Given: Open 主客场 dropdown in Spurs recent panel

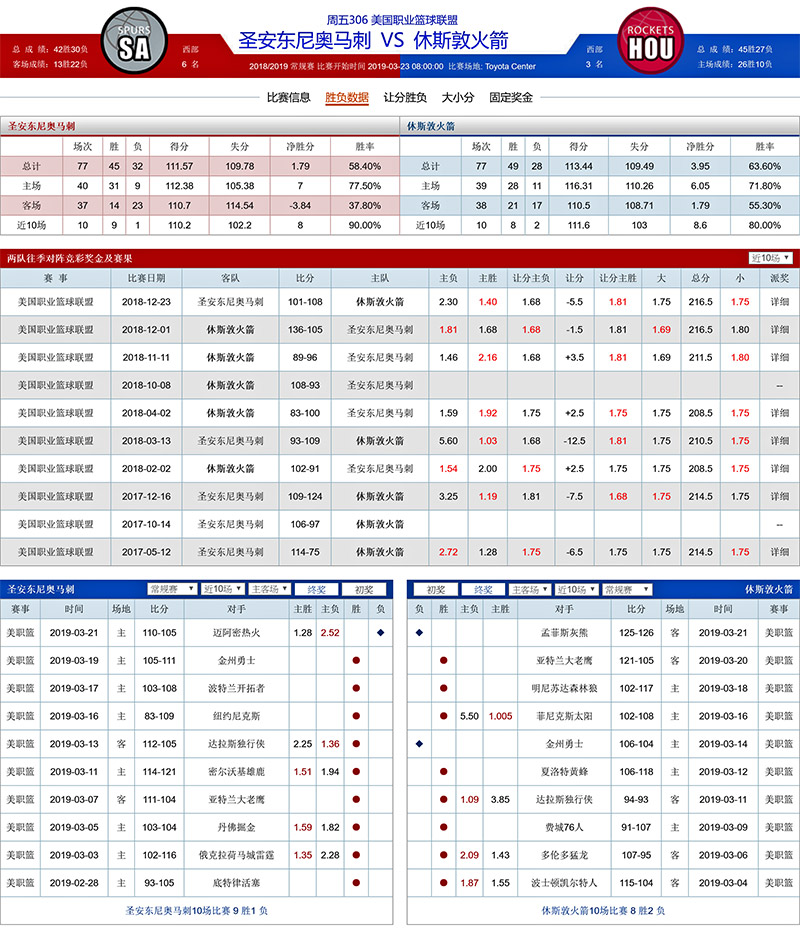Looking at the screenshot, I should pos(269,589).
